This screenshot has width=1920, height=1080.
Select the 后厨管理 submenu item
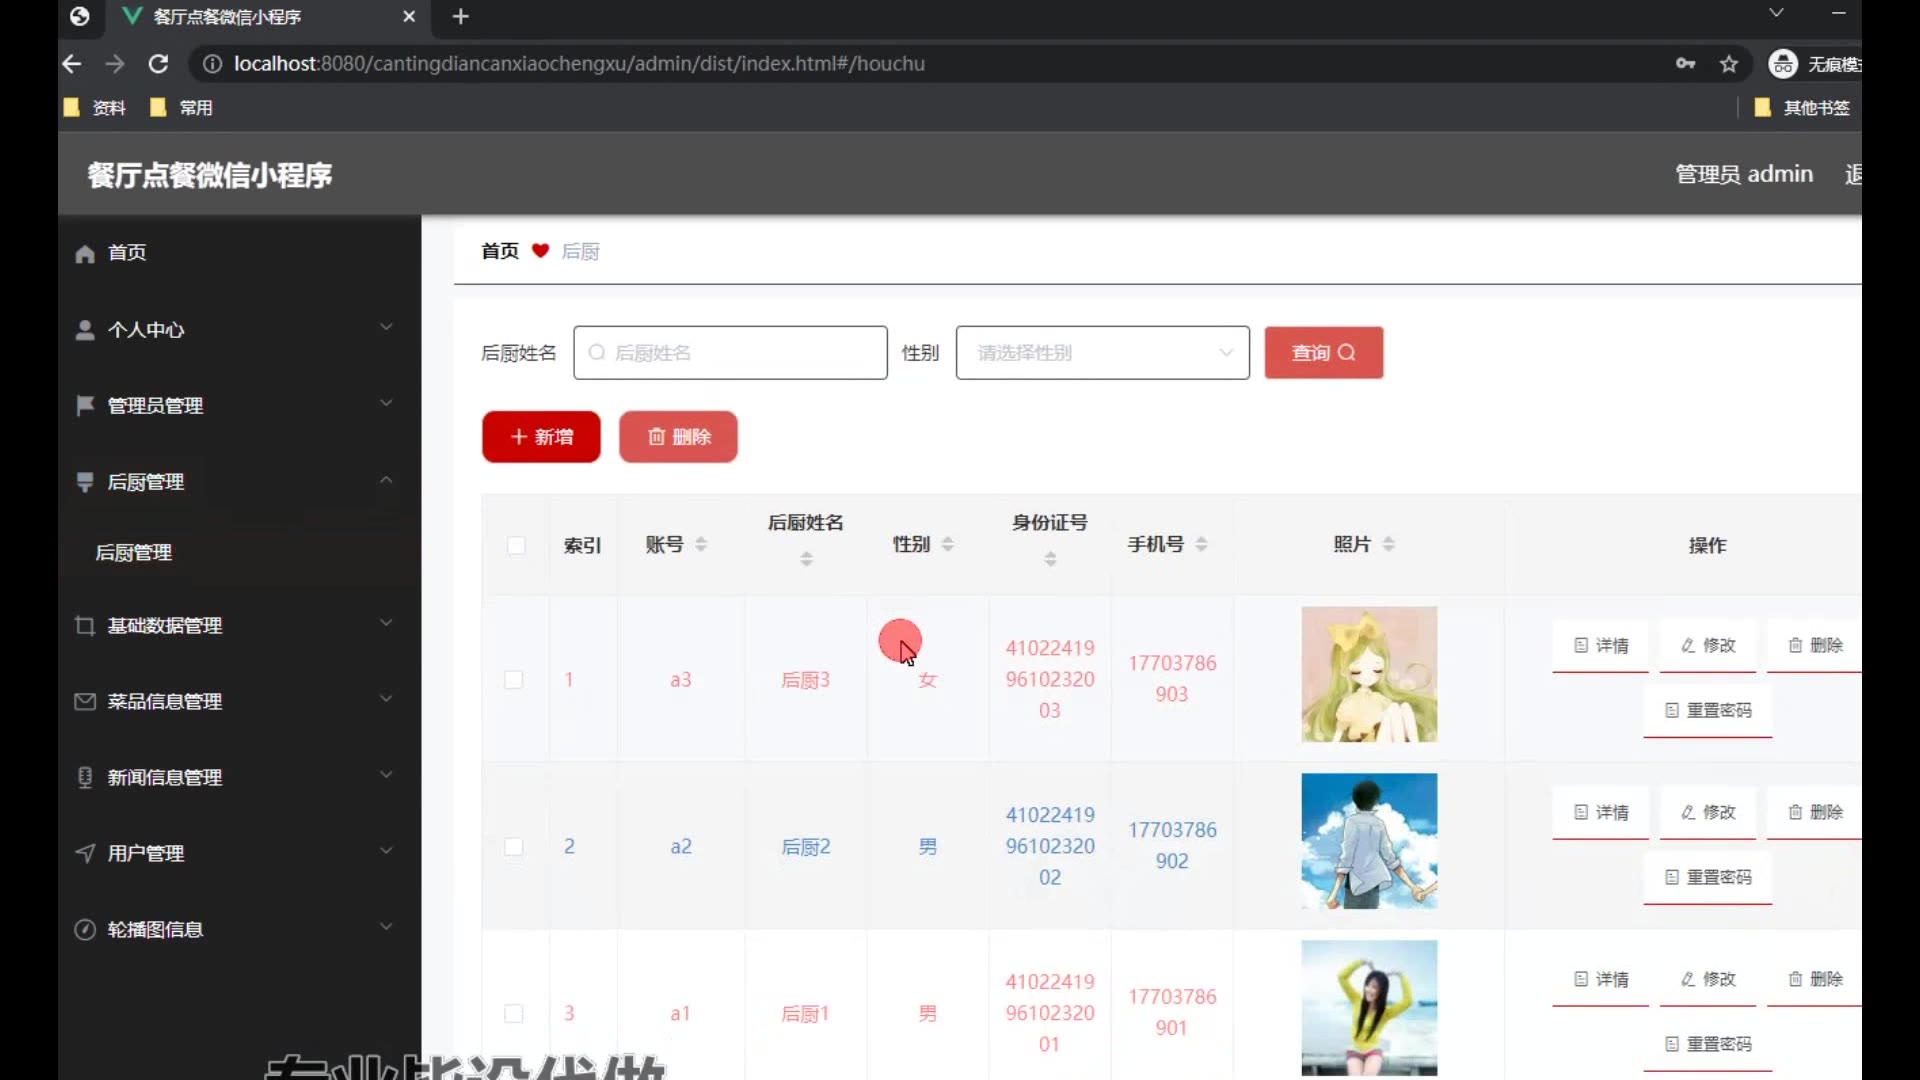[134, 553]
